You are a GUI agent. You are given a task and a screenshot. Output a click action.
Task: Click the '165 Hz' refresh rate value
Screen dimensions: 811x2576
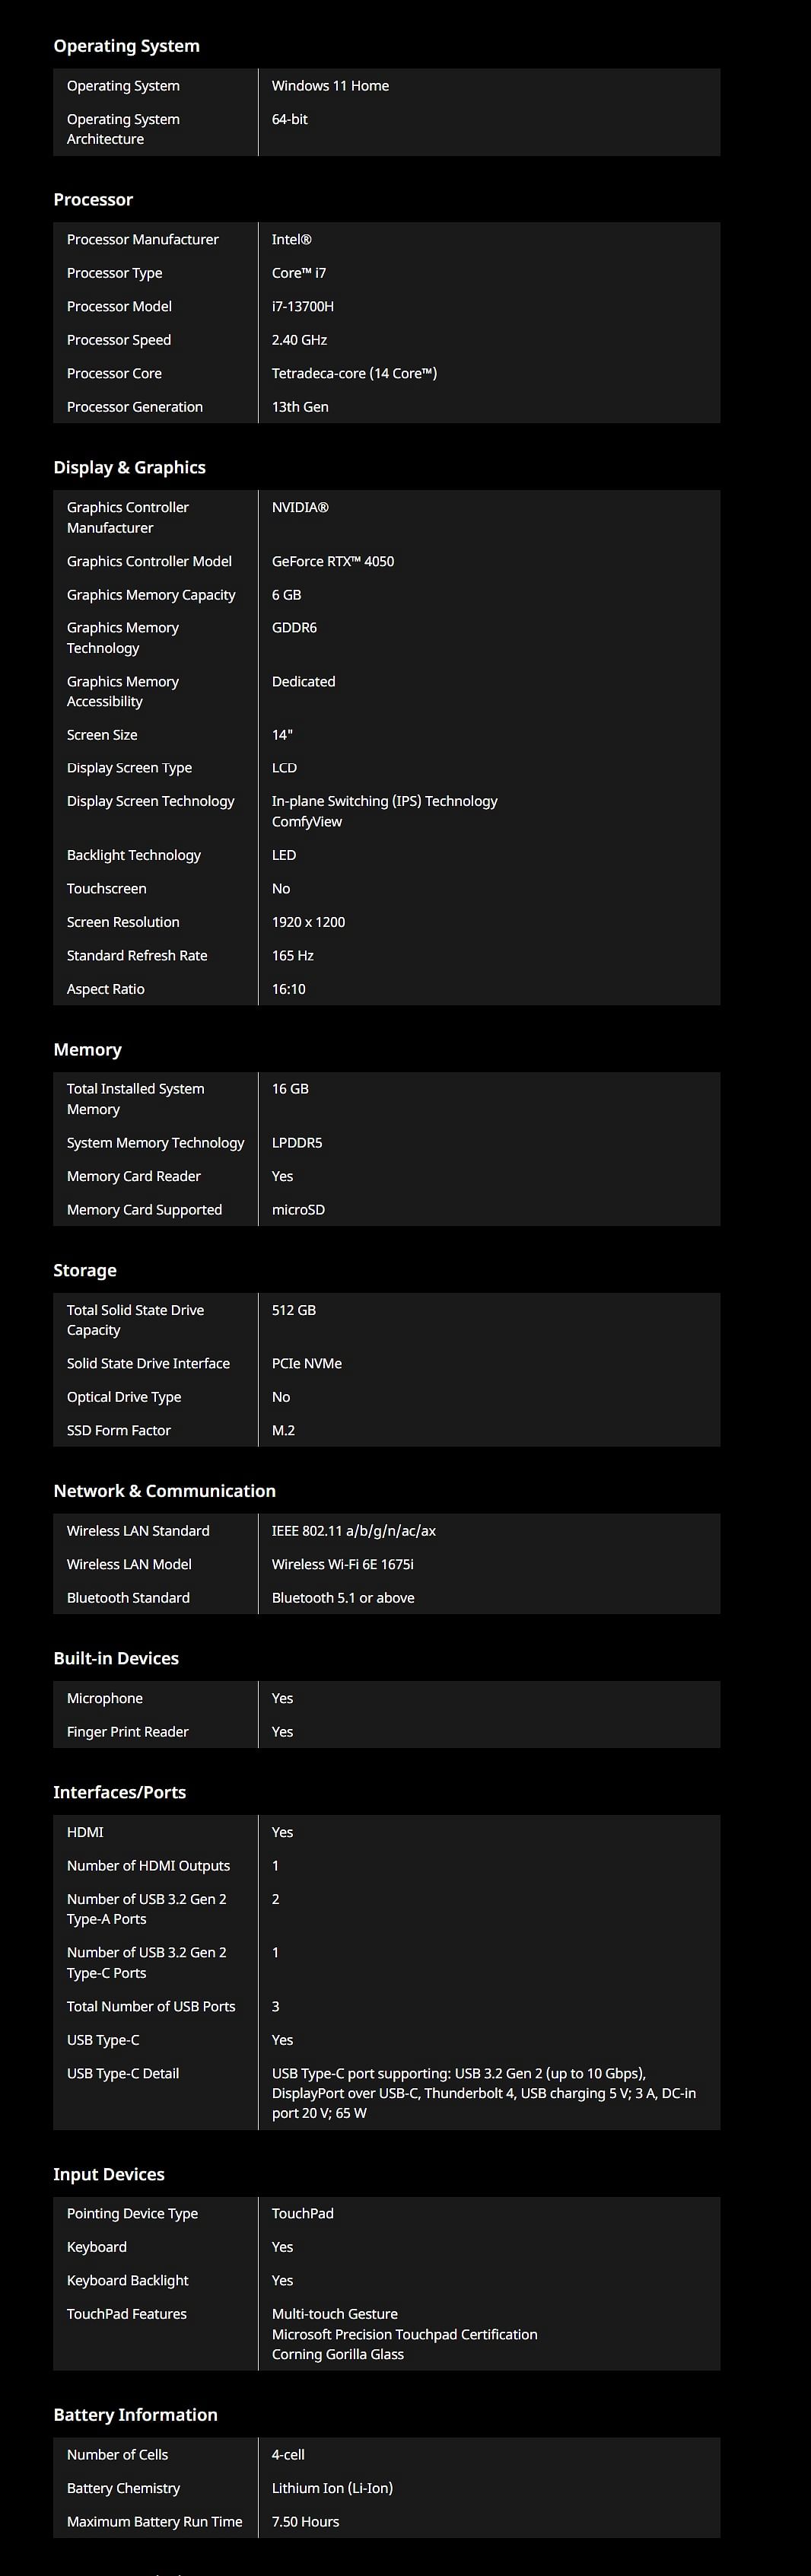pyautogui.click(x=293, y=956)
